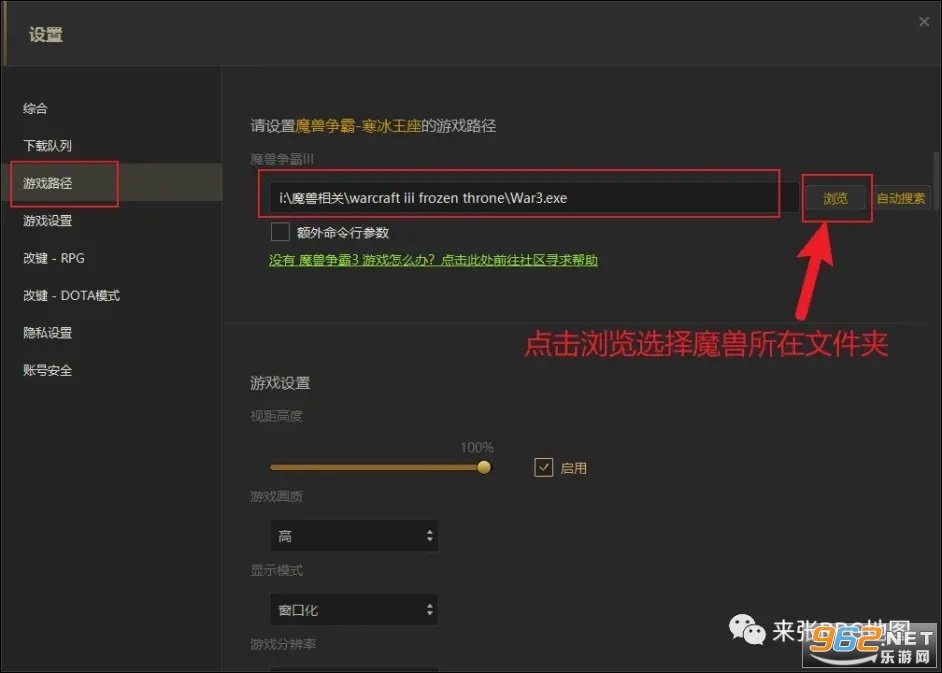Click the 浏览 browse button

pos(835,198)
